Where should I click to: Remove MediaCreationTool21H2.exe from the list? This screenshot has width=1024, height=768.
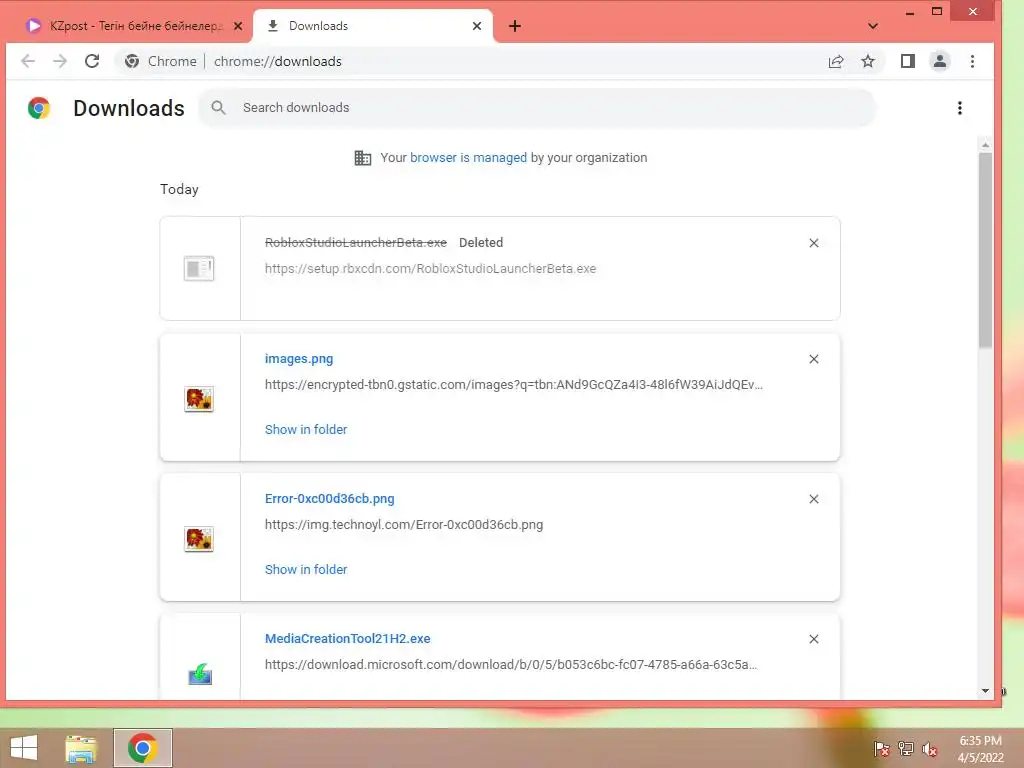(814, 639)
